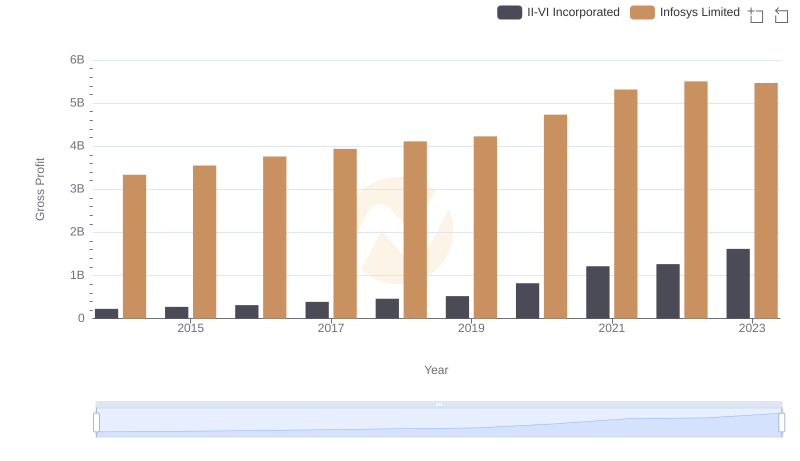Click the 2017 x-axis tick label

pyautogui.click(x=331, y=328)
